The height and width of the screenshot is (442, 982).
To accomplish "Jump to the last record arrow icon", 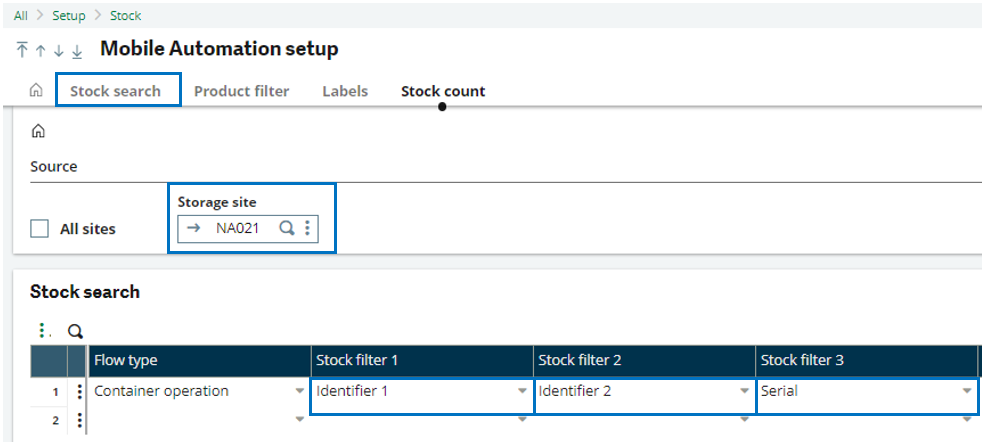I will [77, 50].
